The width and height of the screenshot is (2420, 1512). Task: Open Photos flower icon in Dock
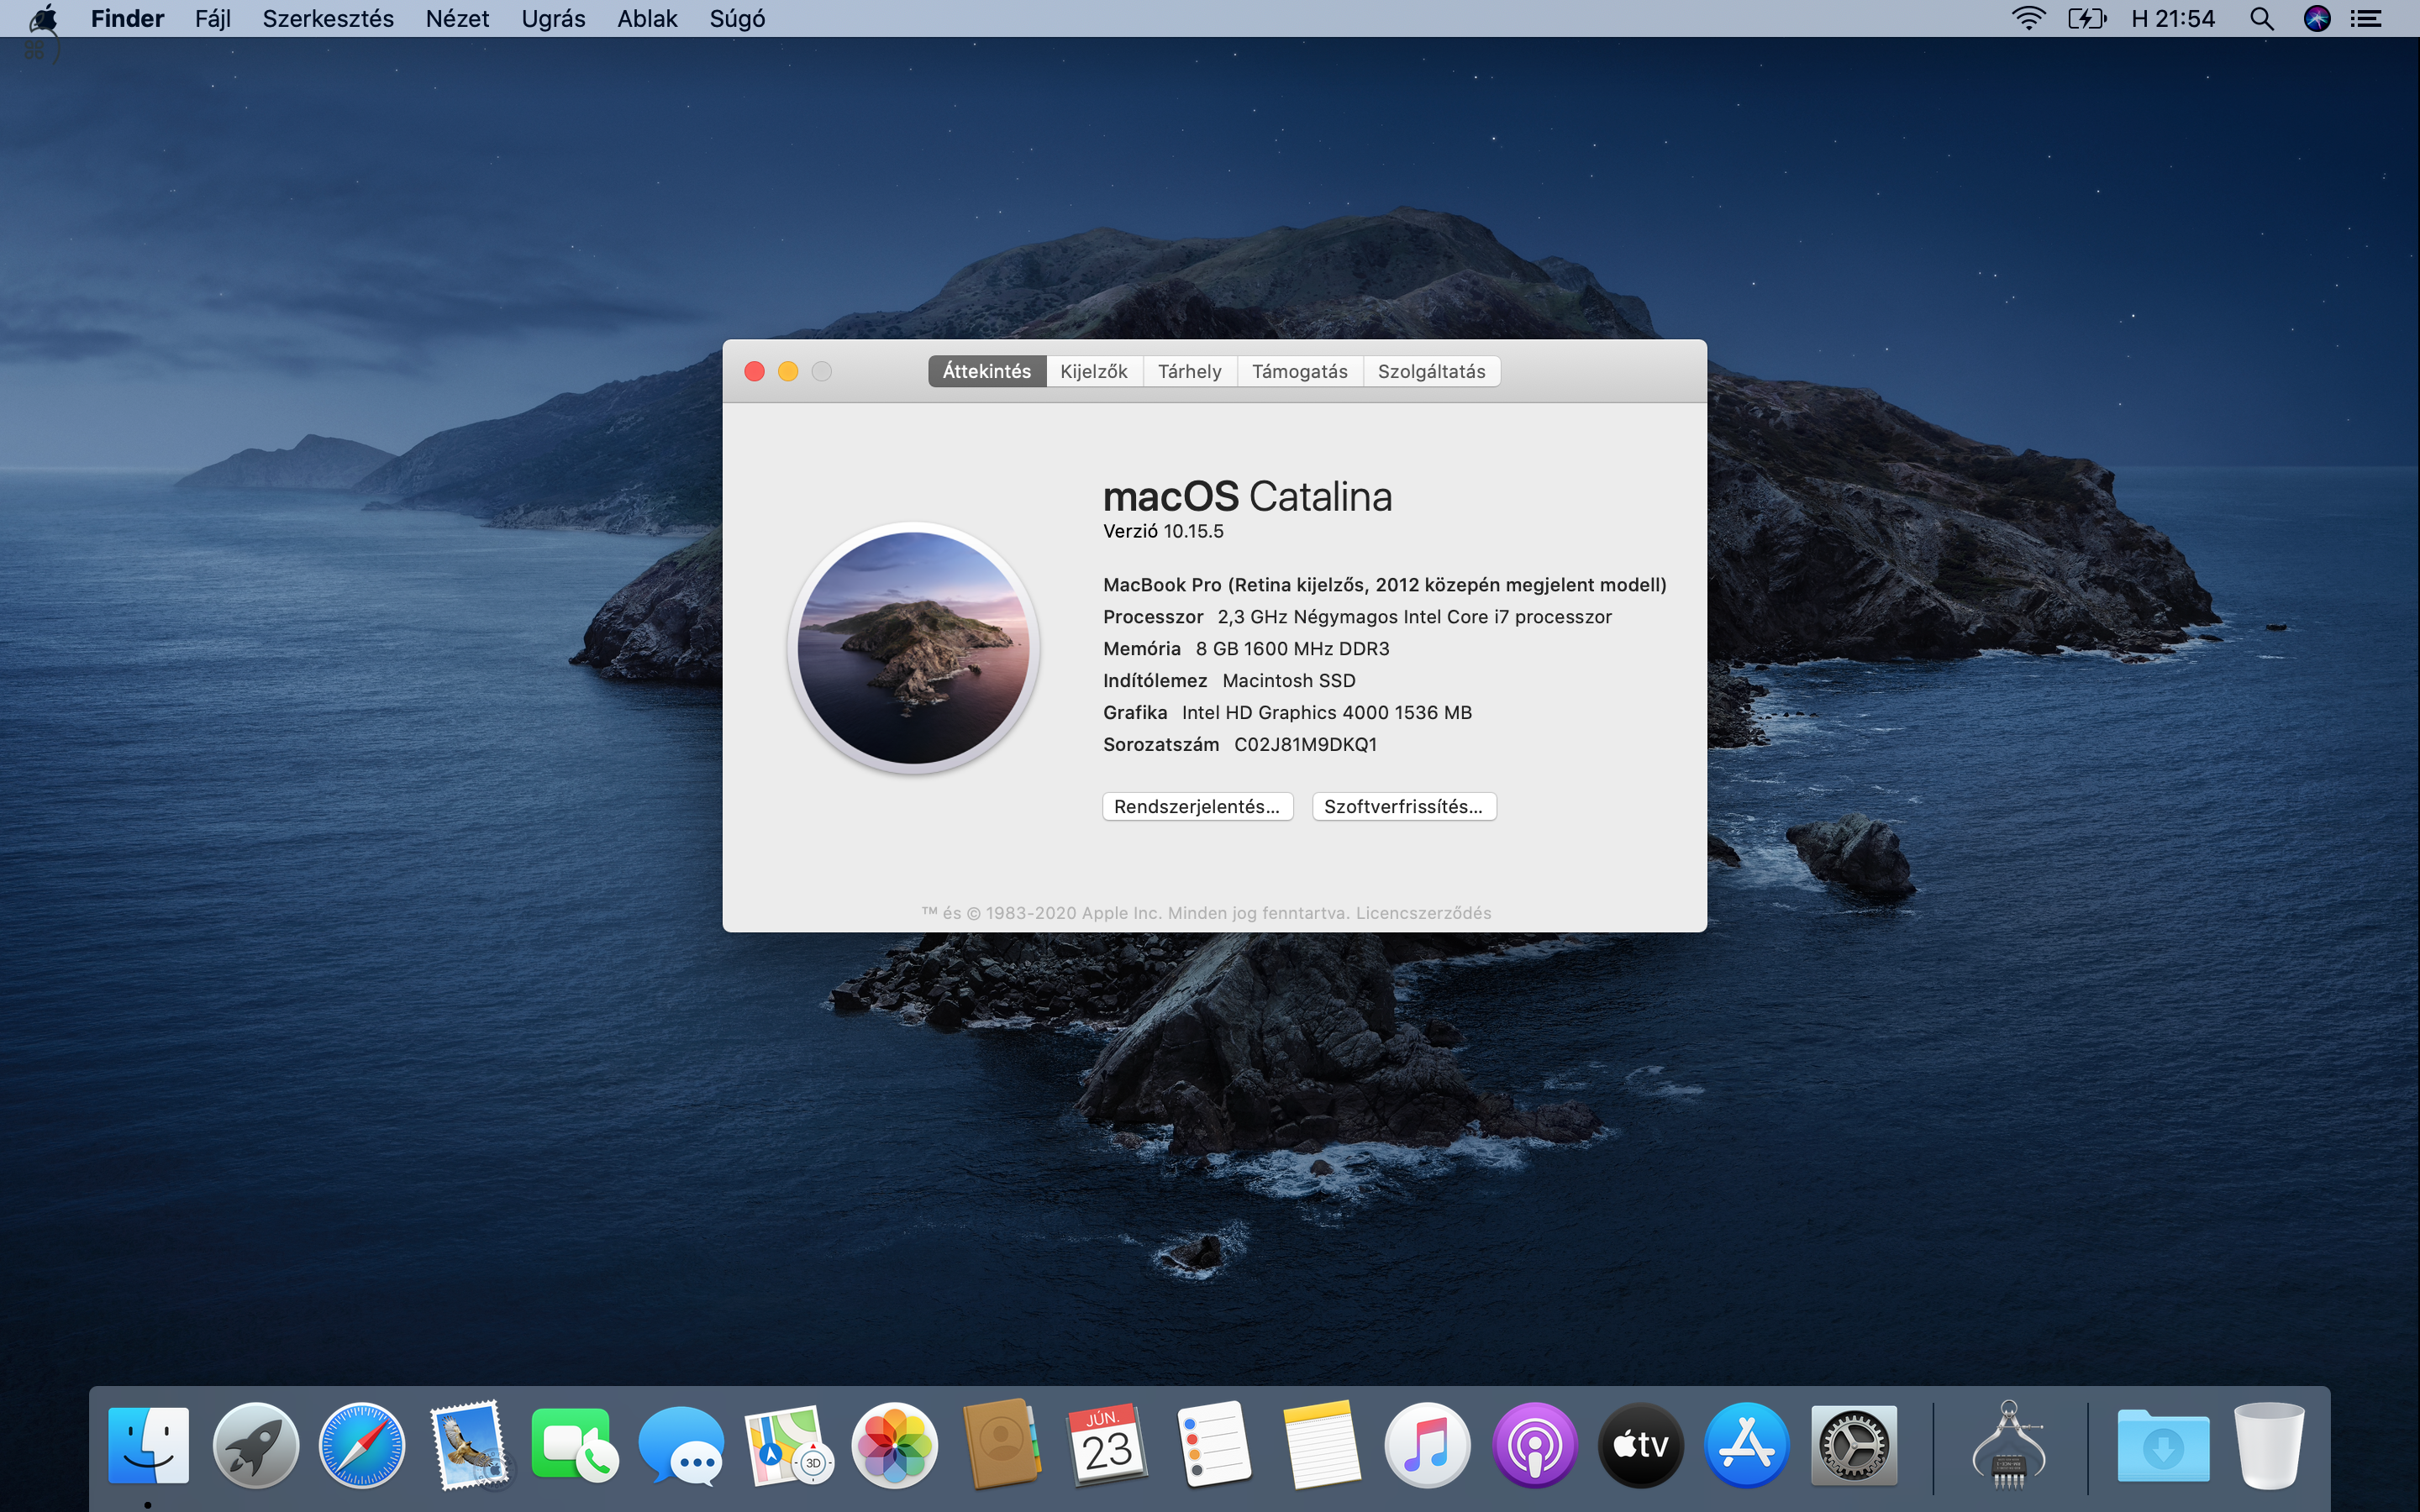pyautogui.click(x=894, y=1445)
